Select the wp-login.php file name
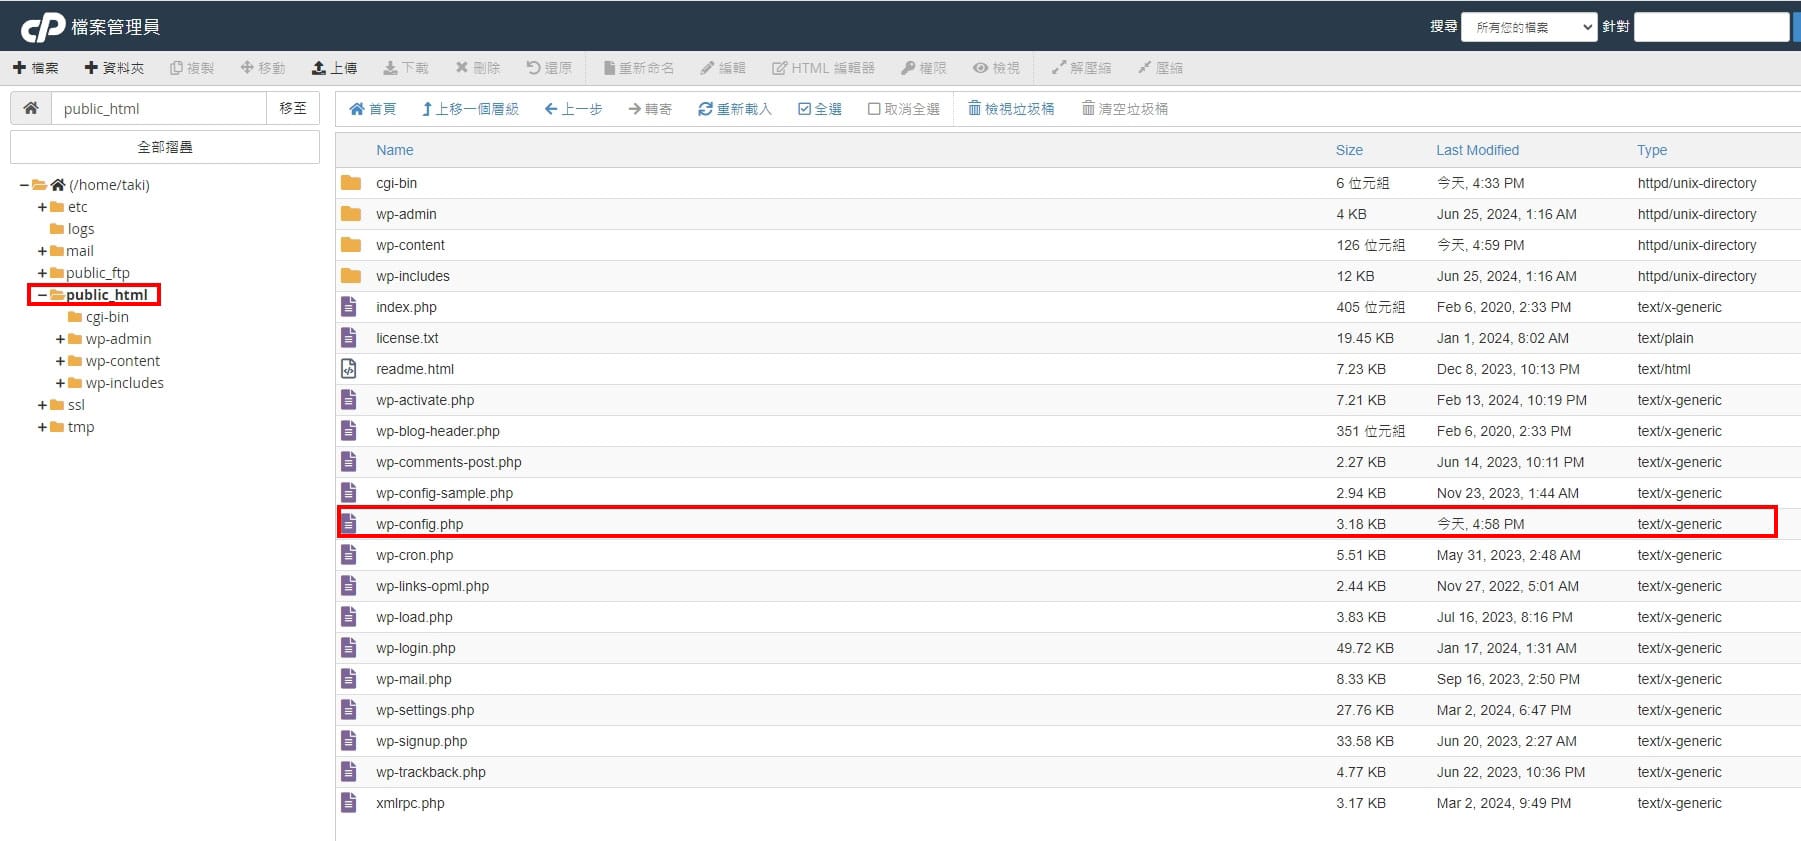Viewport: 1801px width, 841px height. (415, 648)
